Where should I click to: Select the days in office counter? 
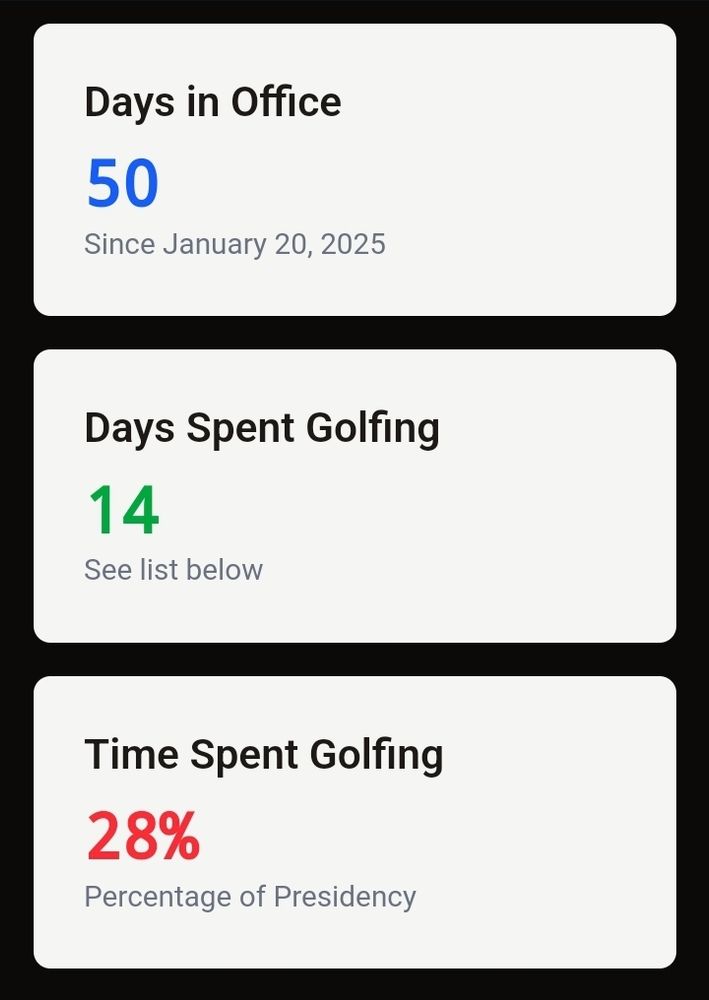[x=124, y=182]
